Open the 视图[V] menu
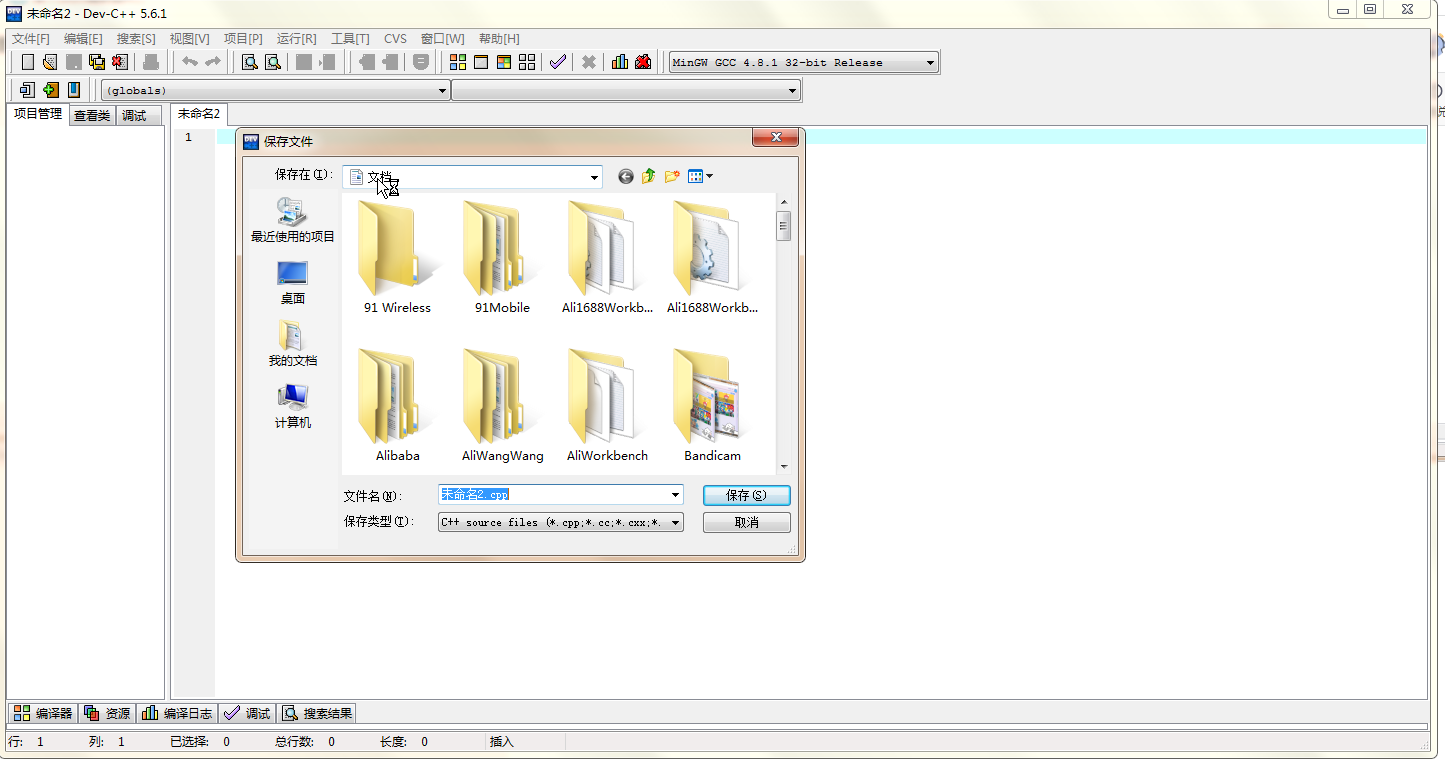1445x759 pixels. [189, 39]
